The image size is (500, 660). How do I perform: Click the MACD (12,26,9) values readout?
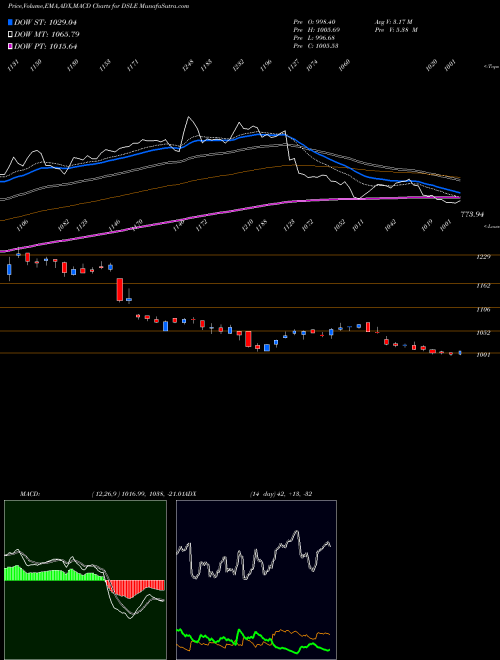coord(138,494)
